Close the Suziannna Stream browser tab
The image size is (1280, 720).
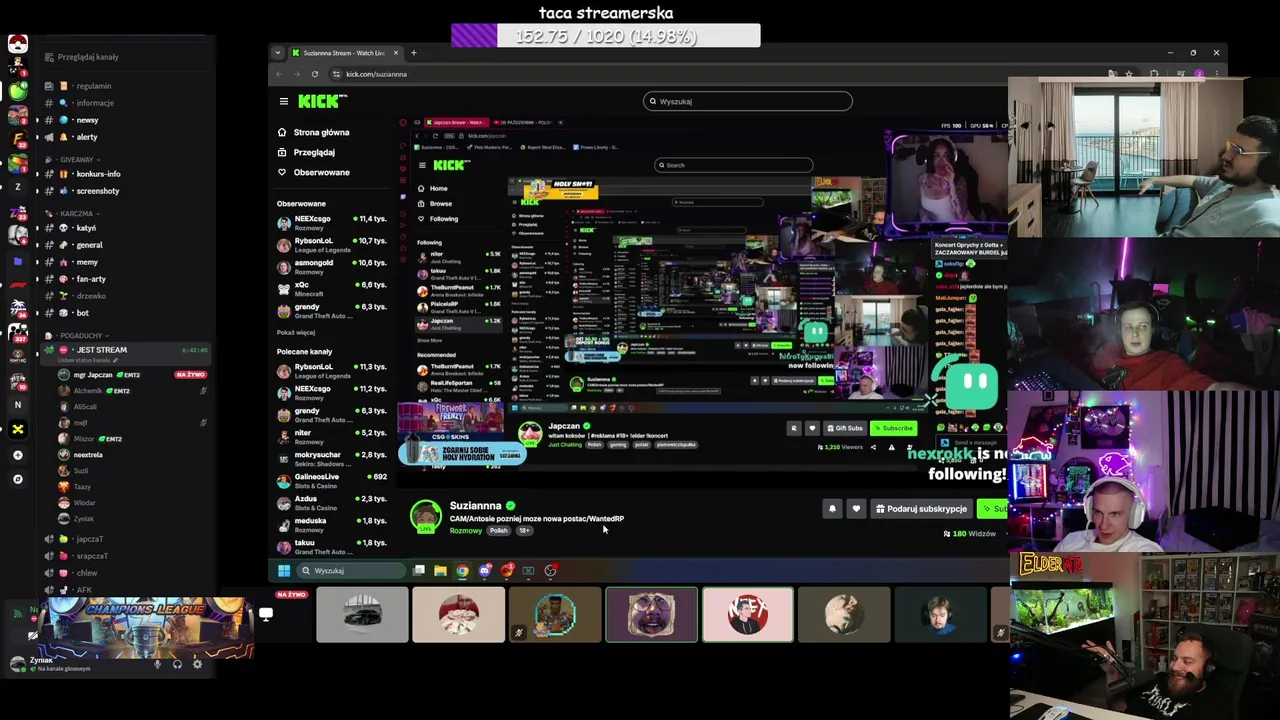click(x=396, y=53)
